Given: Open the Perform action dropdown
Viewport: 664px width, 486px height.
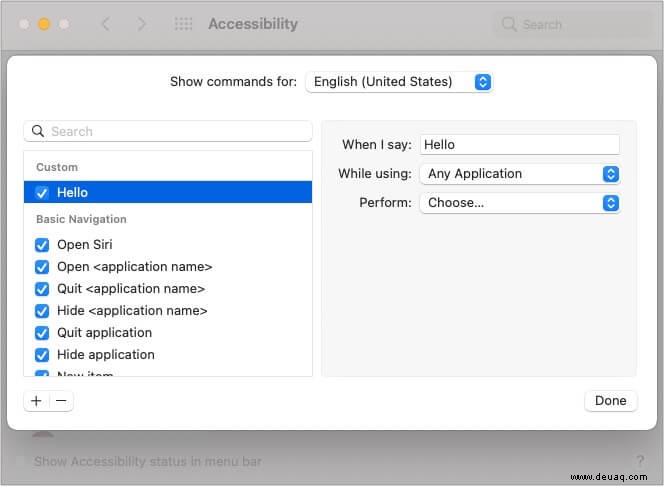Looking at the screenshot, I should tap(520, 203).
